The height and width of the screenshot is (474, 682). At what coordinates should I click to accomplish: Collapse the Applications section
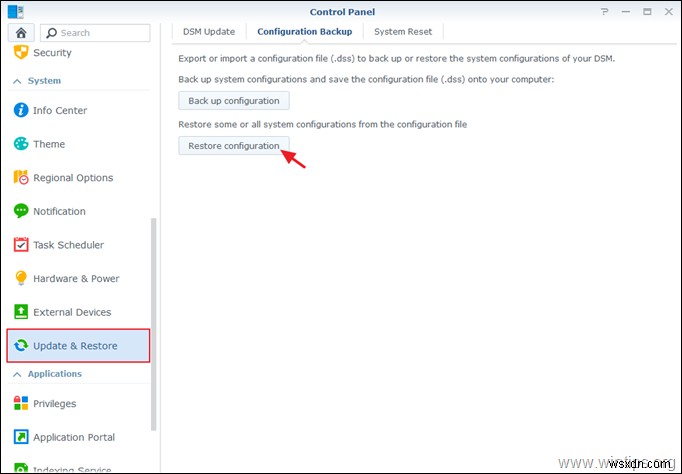pyautogui.click(x=17, y=374)
